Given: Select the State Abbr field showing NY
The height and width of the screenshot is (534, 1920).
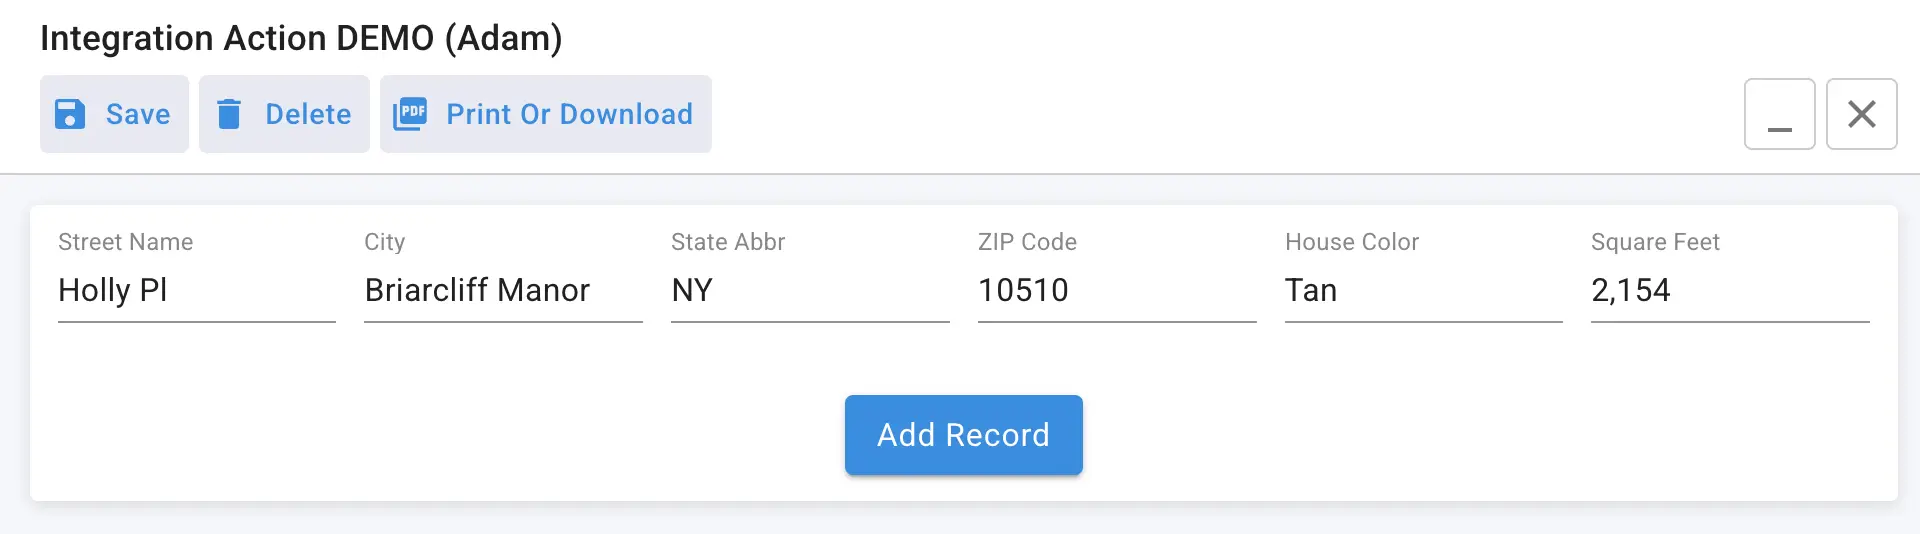Looking at the screenshot, I should tap(809, 291).
